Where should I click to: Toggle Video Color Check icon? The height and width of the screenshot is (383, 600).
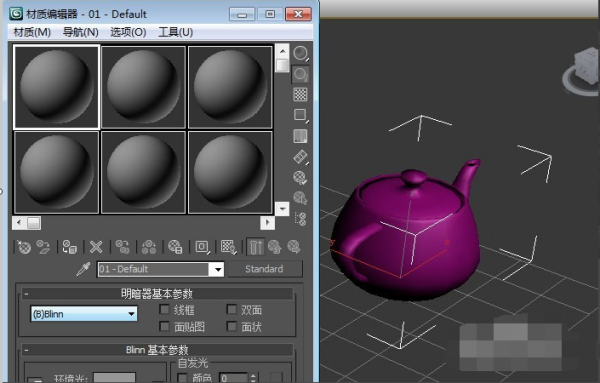click(300, 136)
